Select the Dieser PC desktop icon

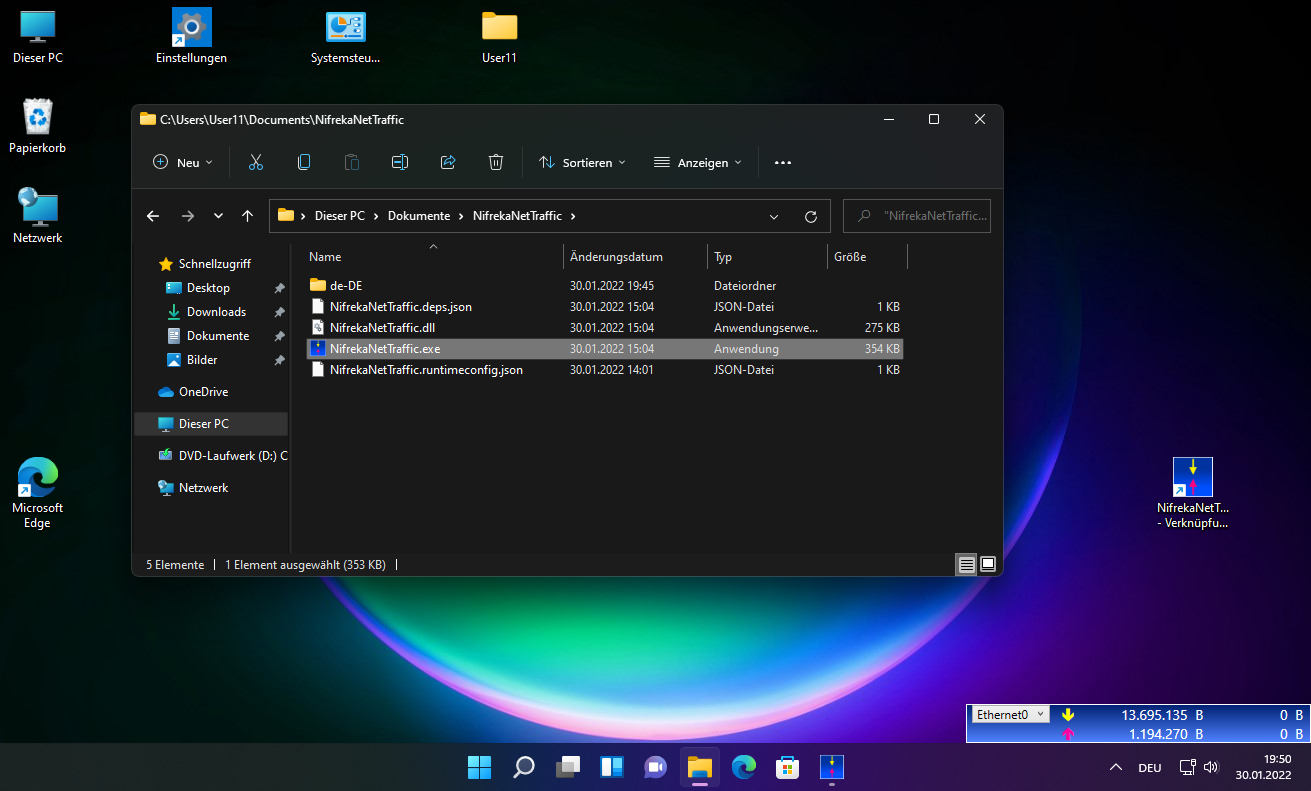tap(38, 37)
